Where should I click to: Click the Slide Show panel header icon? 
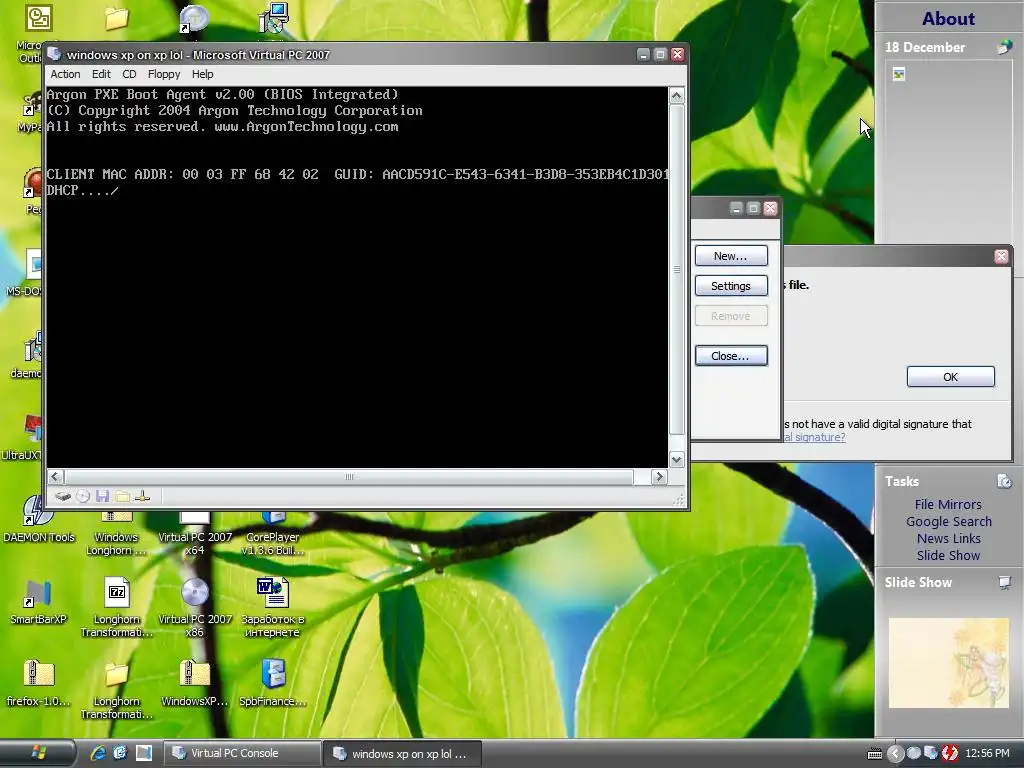(1004, 583)
